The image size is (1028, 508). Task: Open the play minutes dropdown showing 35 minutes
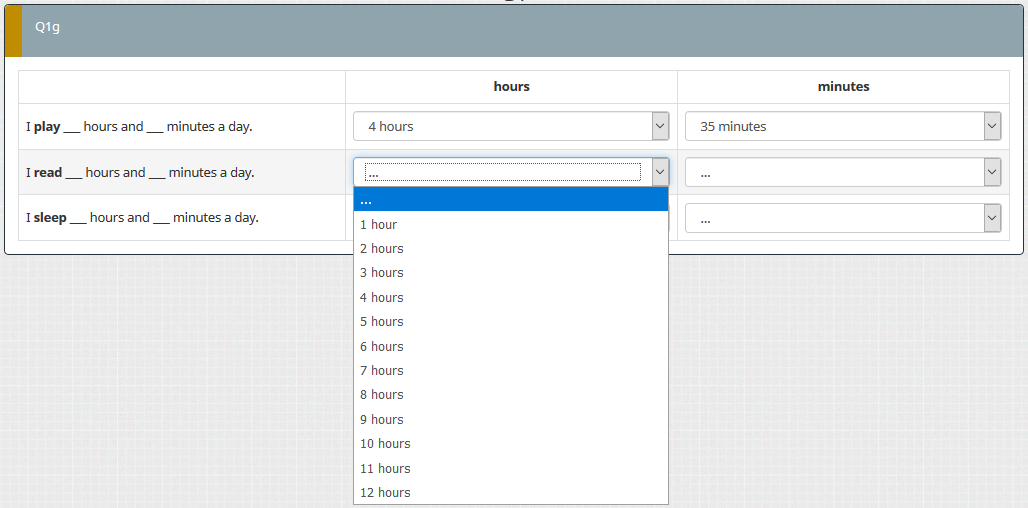click(842, 126)
